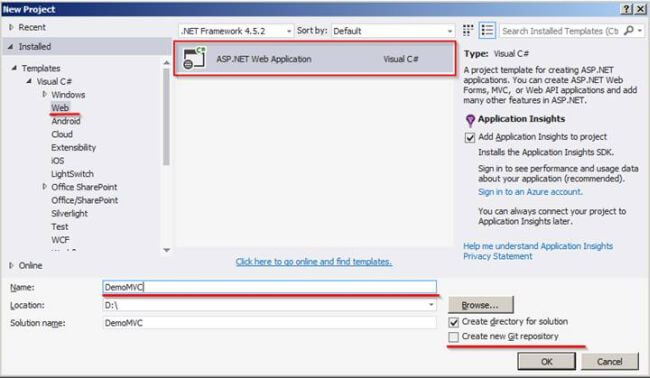
Task: Expand the Online section
Action: [11, 265]
